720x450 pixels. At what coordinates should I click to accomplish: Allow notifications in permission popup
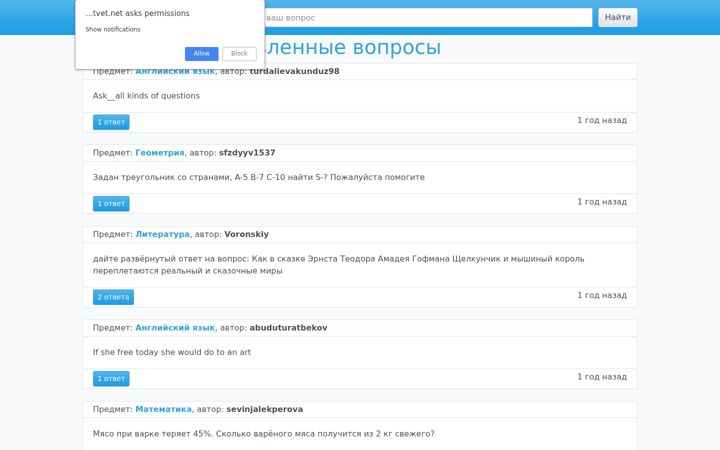pyautogui.click(x=202, y=54)
